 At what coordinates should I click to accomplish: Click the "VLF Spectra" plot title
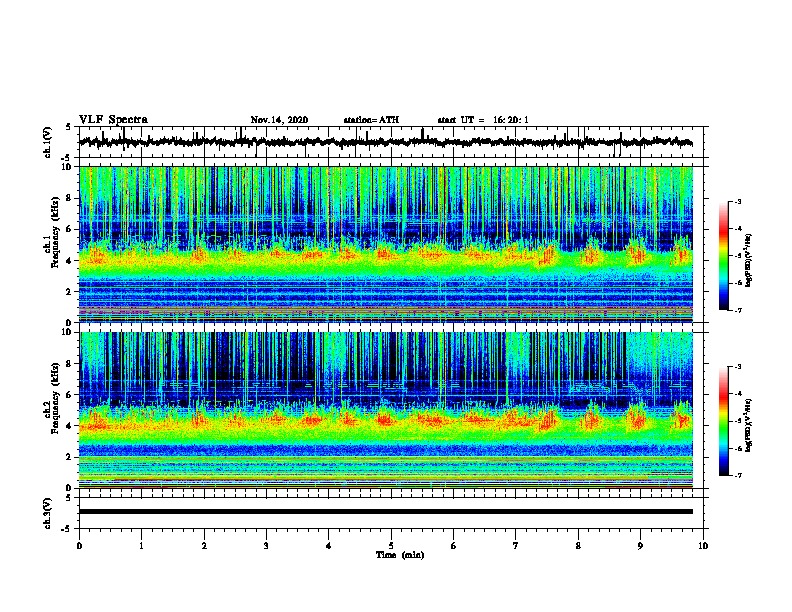113,120
